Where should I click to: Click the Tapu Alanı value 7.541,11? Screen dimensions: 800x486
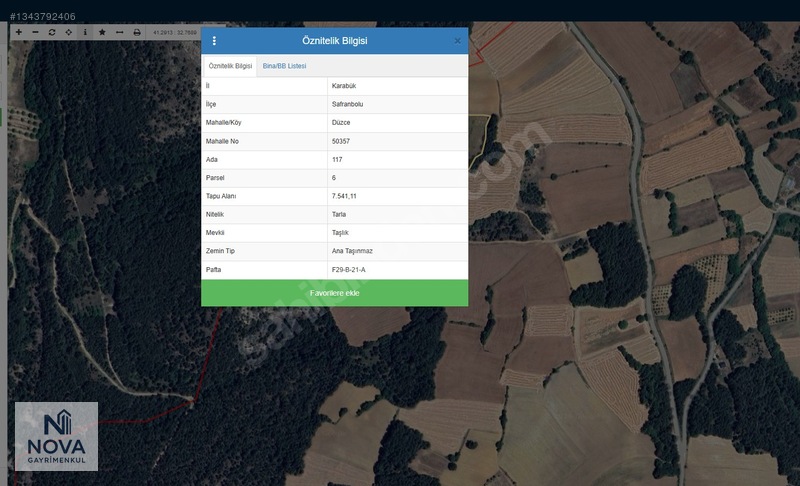pyautogui.click(x=344, y=196)
